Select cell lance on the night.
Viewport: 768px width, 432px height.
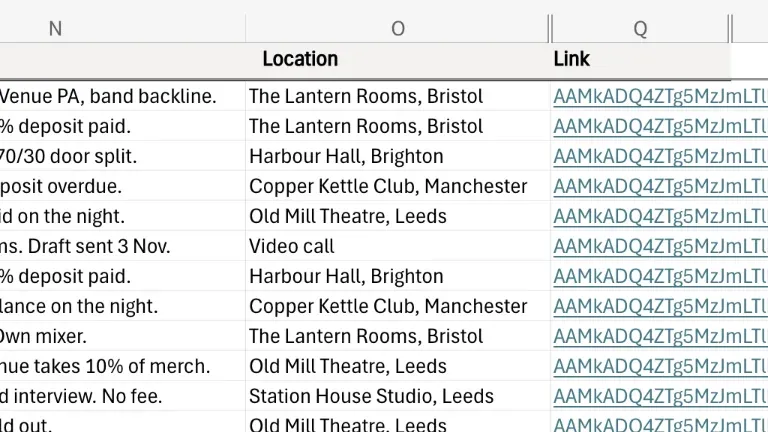coord(122,306)
